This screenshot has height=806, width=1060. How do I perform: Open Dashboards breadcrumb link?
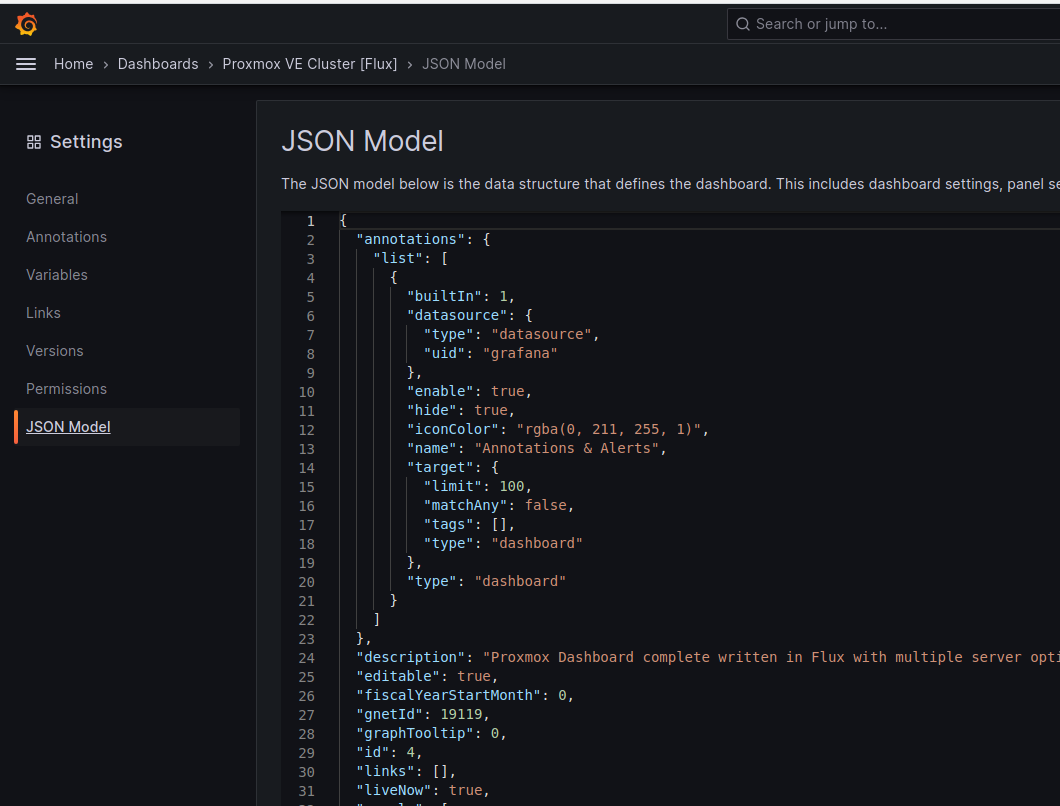coord(158,64)
